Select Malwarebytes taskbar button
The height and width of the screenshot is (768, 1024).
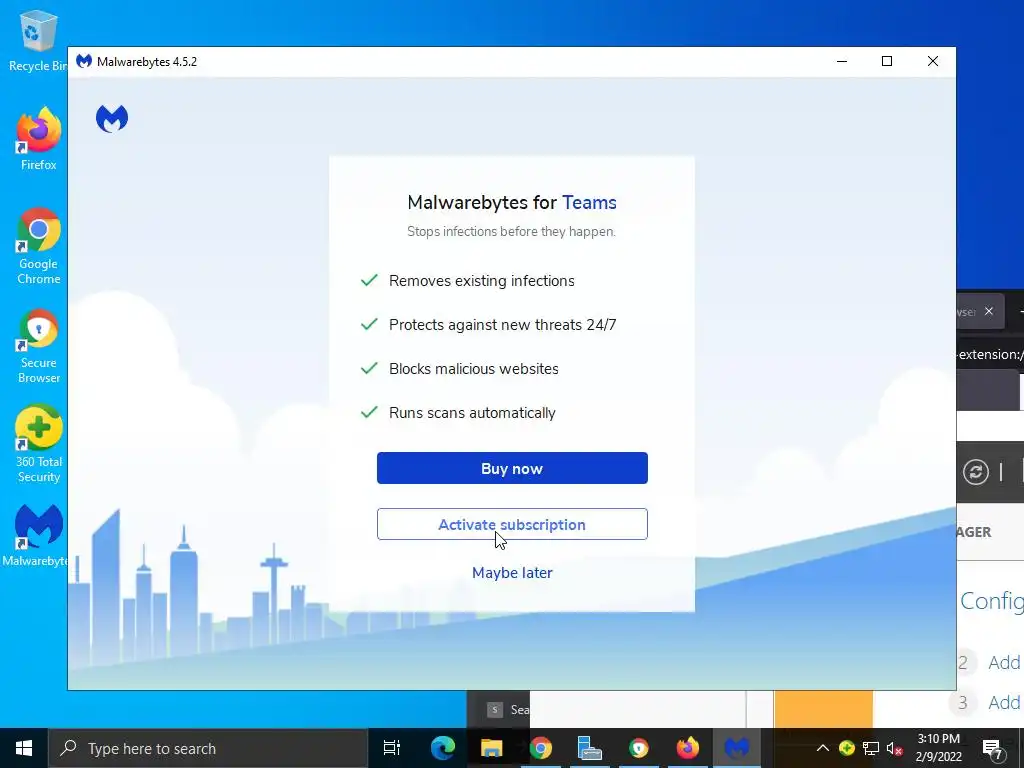[x=737, y=748]
